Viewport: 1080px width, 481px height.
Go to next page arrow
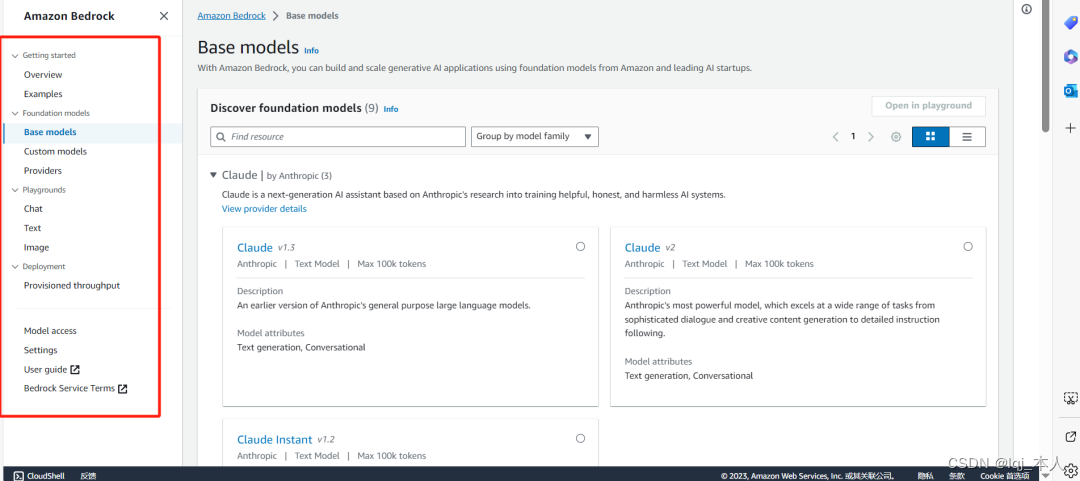[871, 136]
